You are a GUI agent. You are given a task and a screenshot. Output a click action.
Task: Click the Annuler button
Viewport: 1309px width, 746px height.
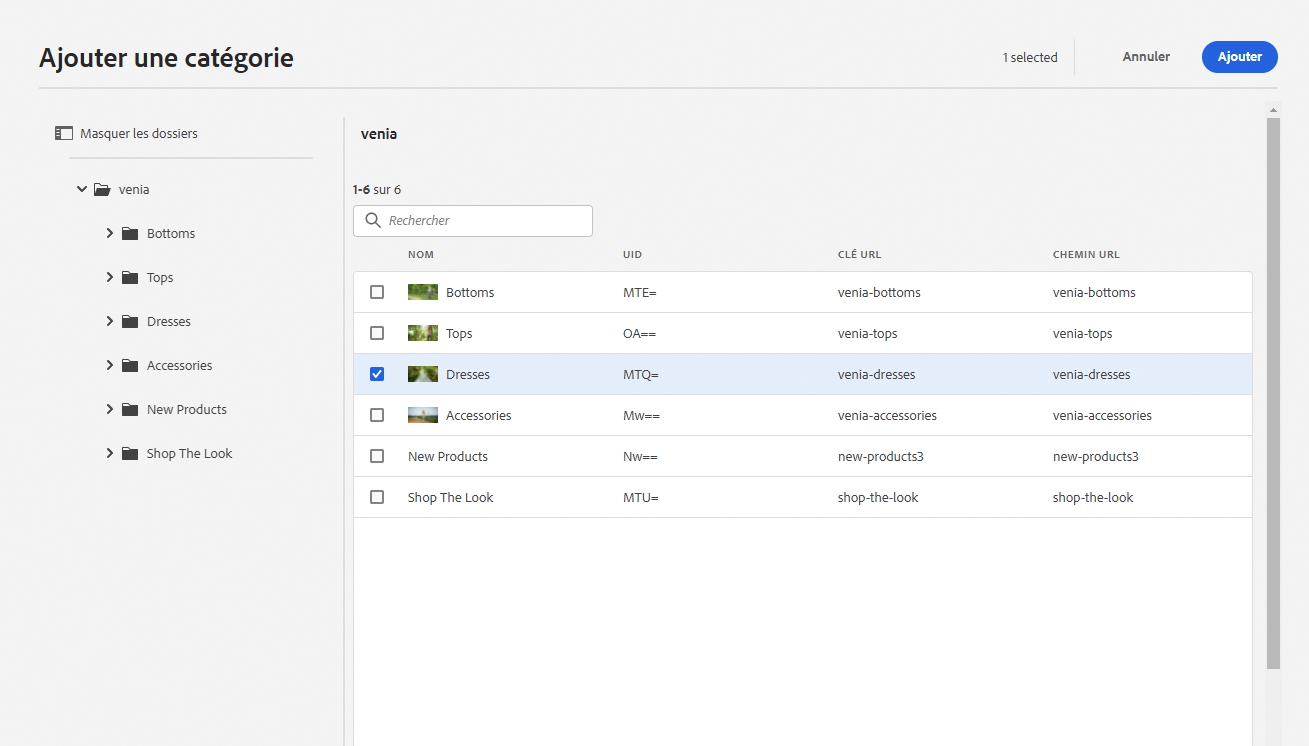click(1146, 57)
